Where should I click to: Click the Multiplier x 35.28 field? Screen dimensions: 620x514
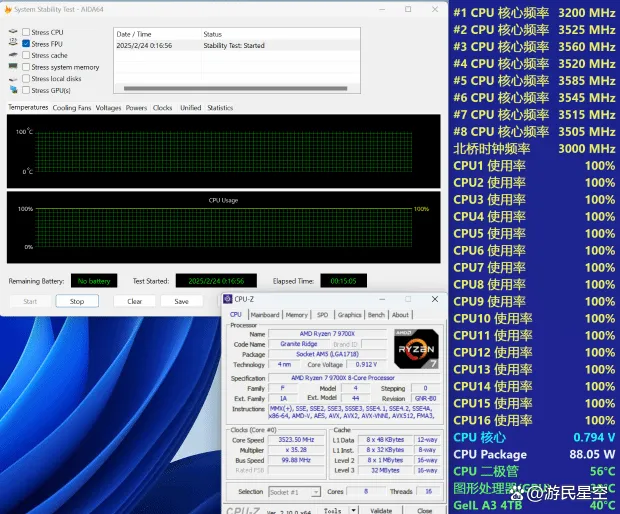click(296, 450)
